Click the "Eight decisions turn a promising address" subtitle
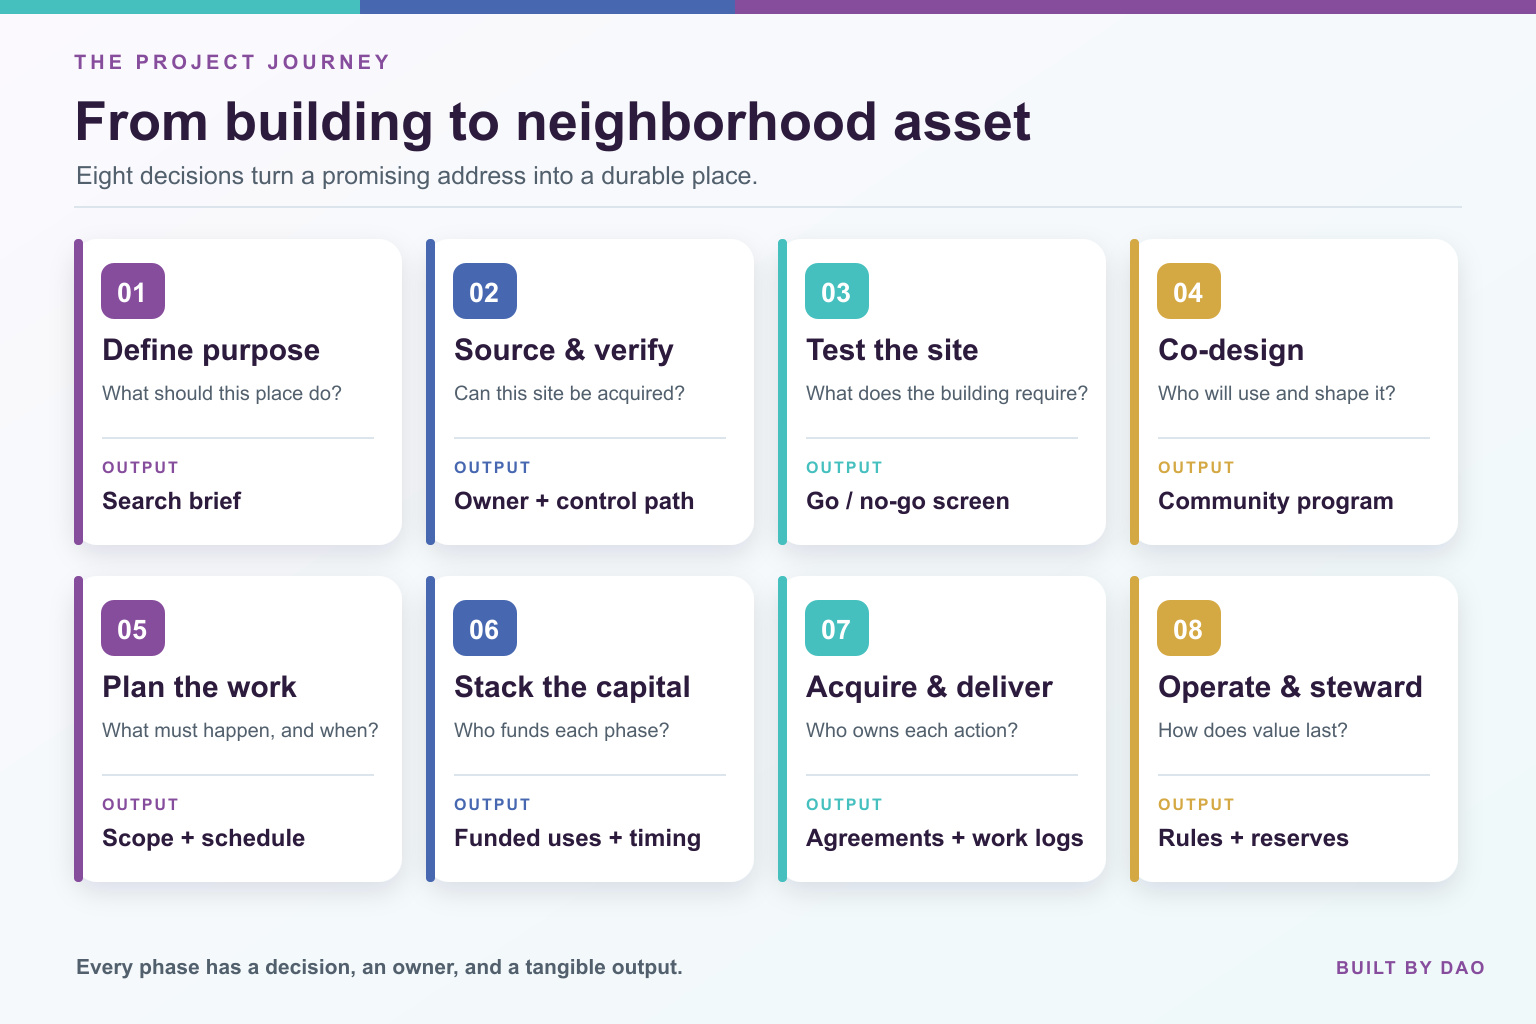 pyautogui.click(x=417, y=176)
